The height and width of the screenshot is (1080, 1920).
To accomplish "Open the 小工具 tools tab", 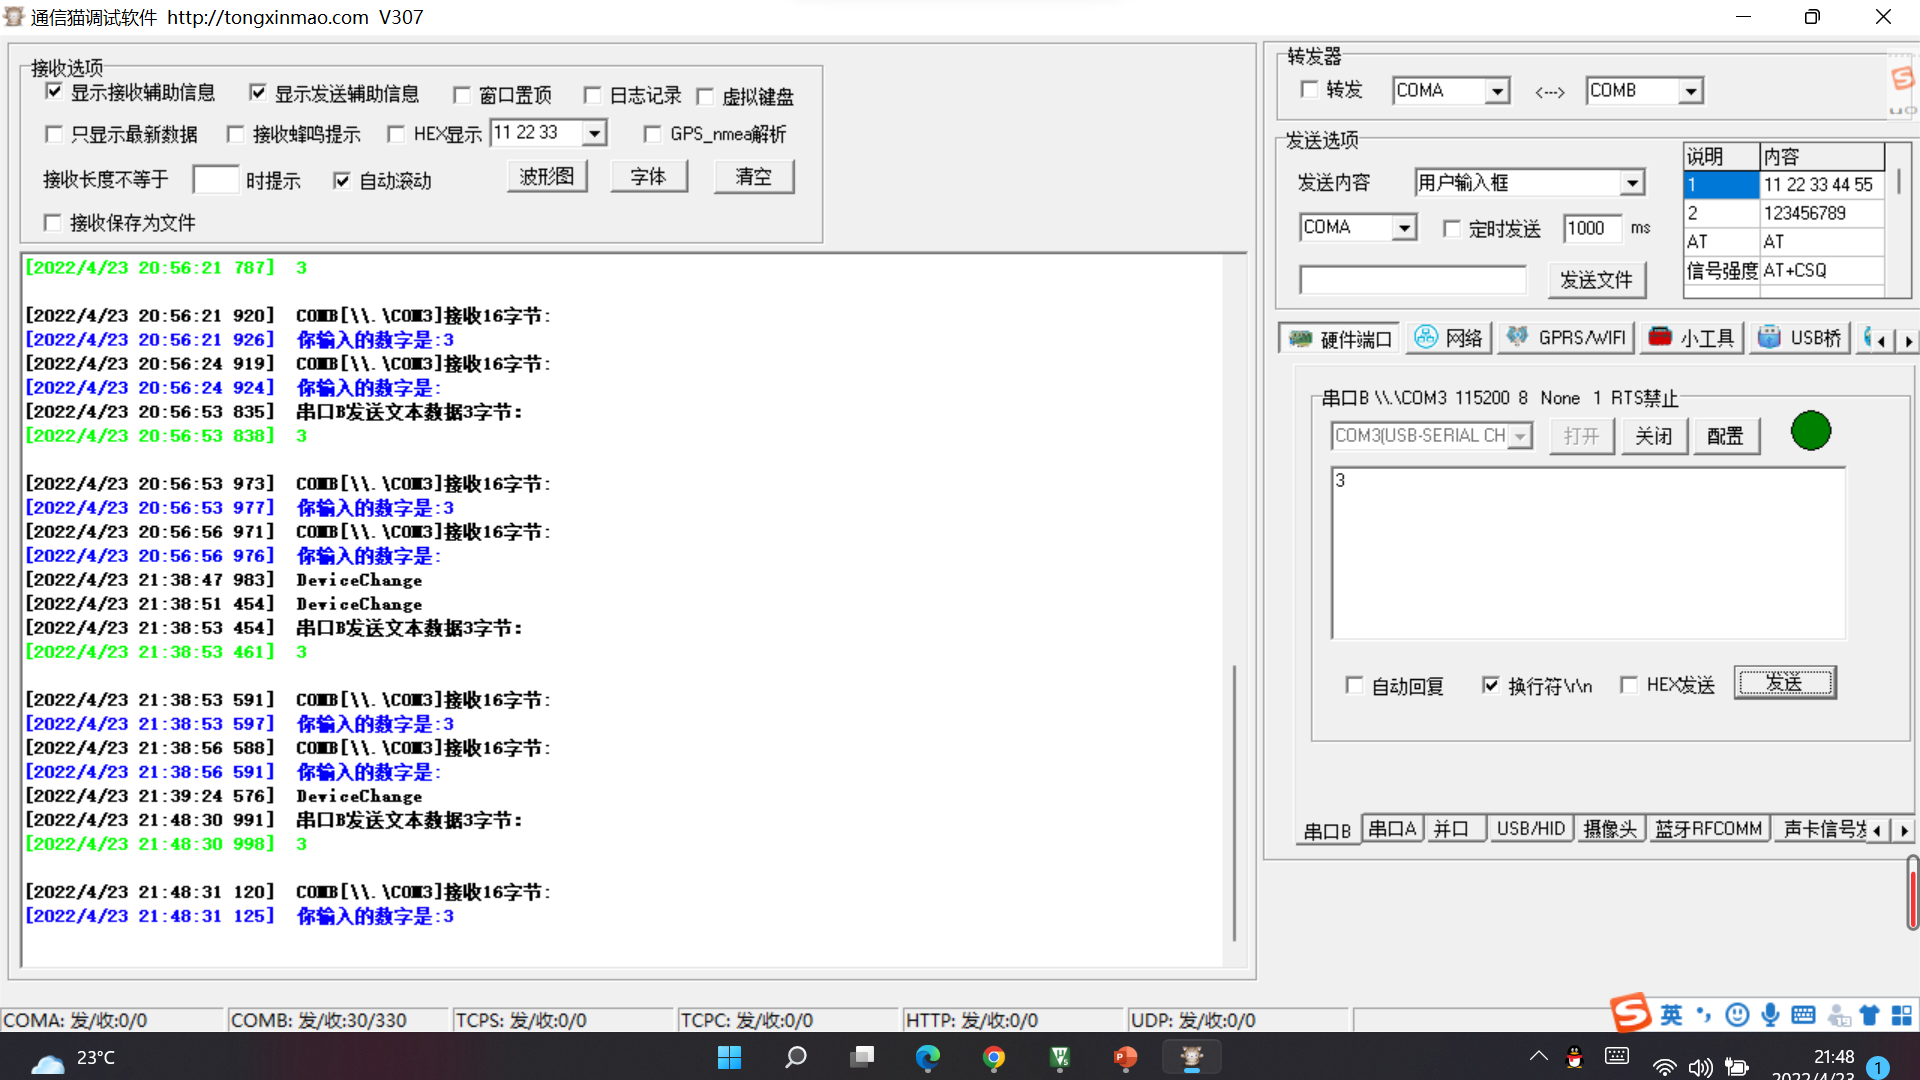I will pyautogui.click(x=1691, y=338).
